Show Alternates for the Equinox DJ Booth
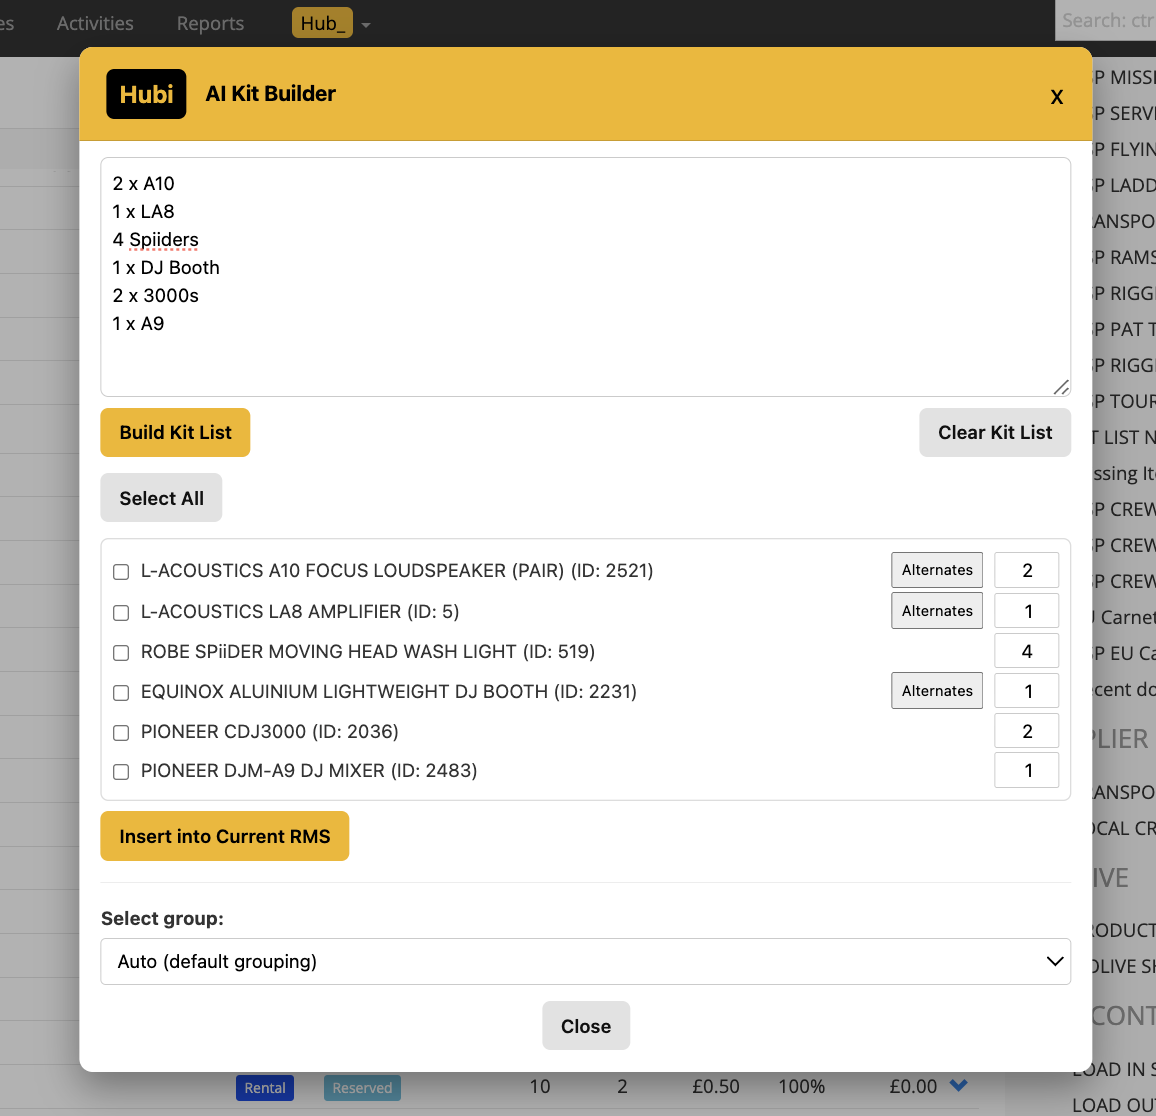 point(937,691)
